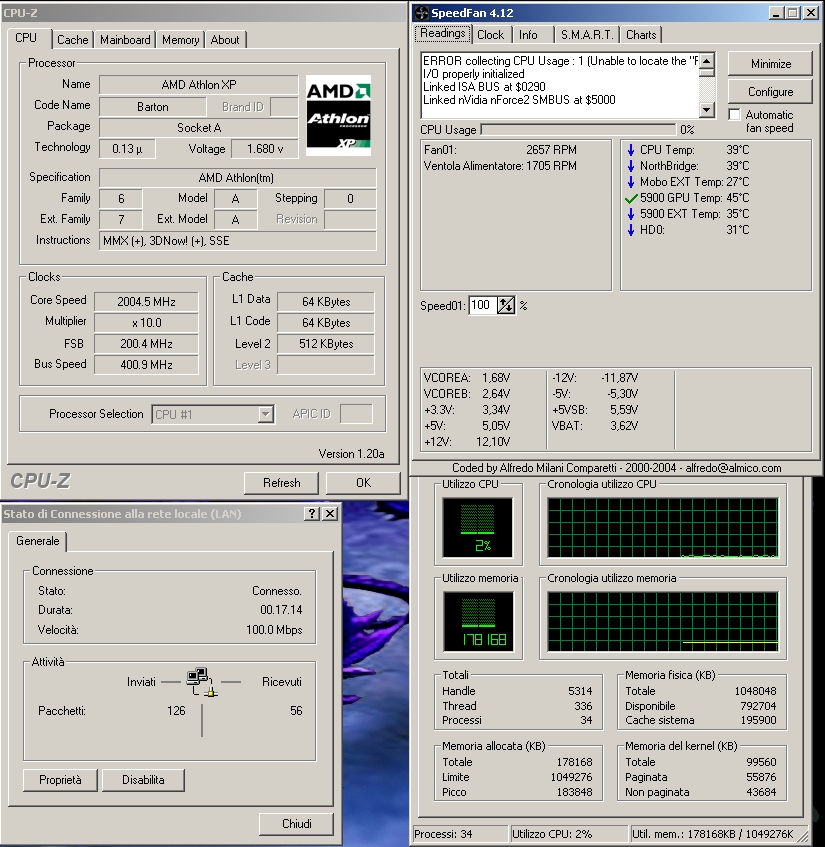Click the 5900 GPU Temp green checkmark
The image size is (825, 847).
tap(631, 198)
